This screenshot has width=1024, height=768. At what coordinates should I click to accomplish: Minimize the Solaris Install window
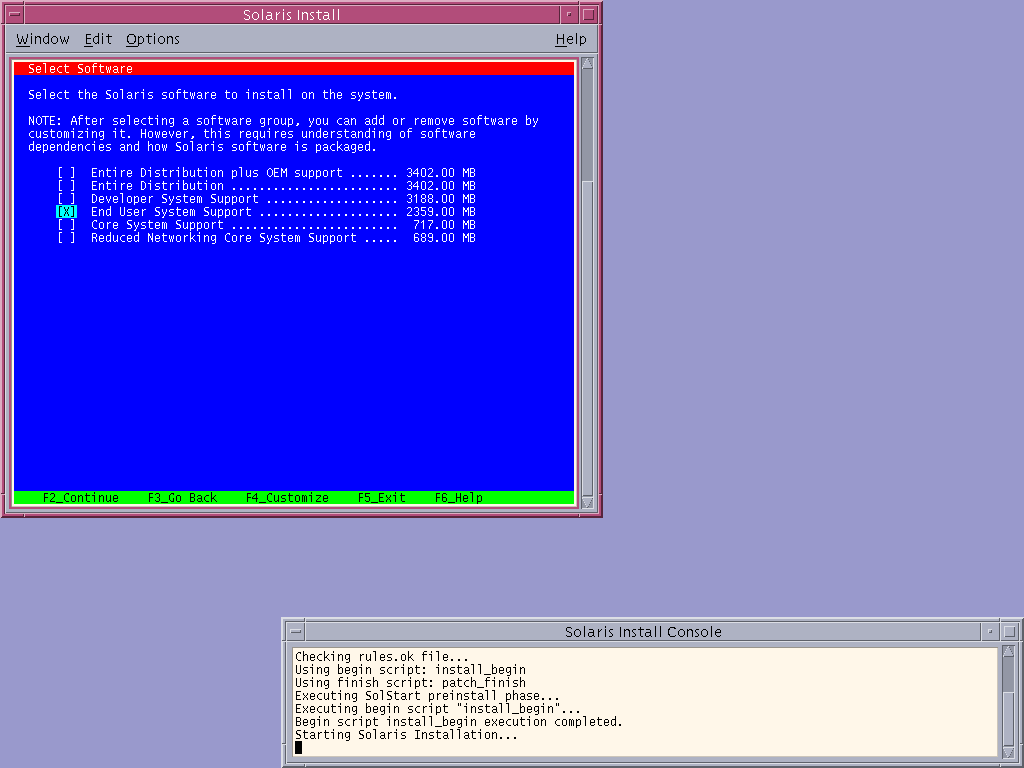click(569, 14)
